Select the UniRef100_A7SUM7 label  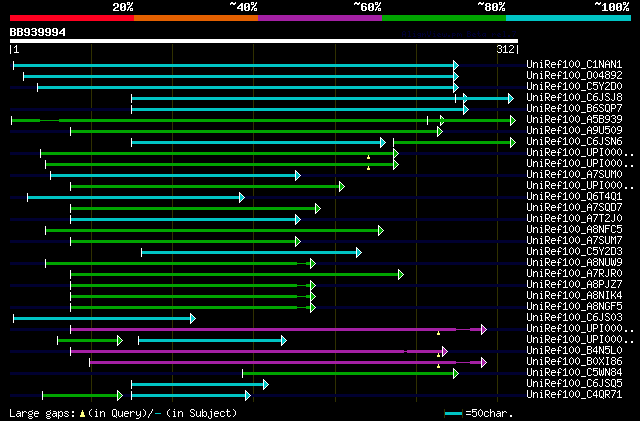[574, 241]
